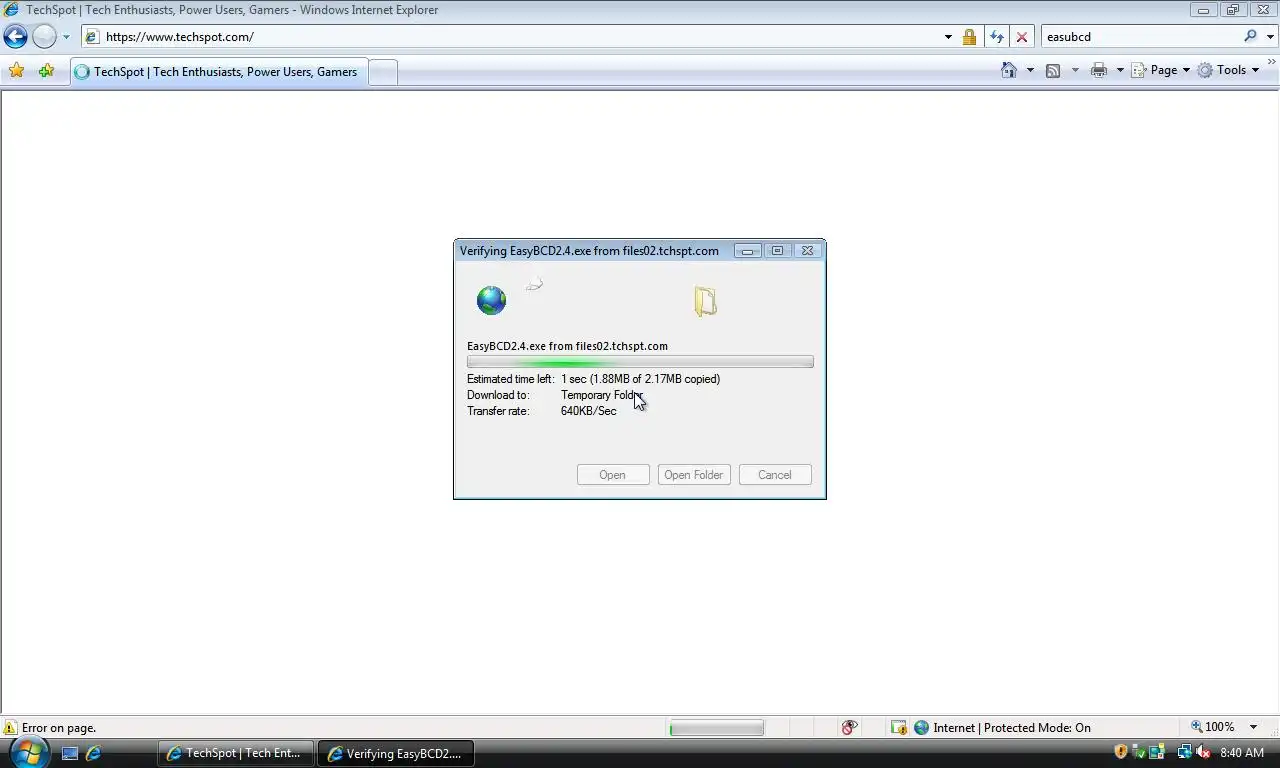Expand the feeds dropdown arrow
1280x768 pixels.
1075,70
